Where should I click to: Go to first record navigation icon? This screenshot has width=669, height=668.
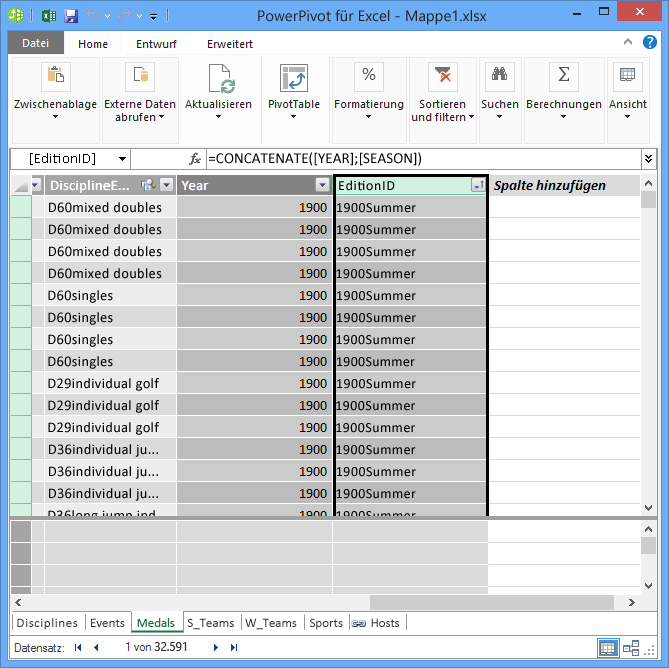tap(78, 648)
